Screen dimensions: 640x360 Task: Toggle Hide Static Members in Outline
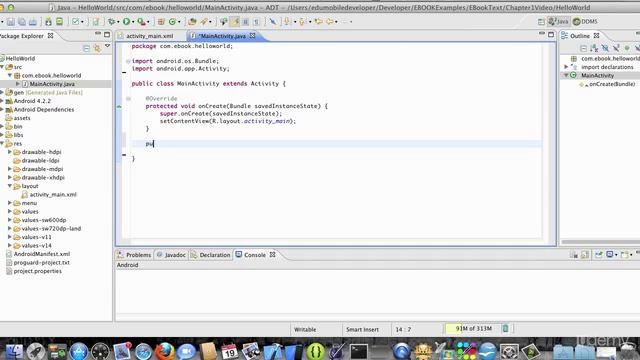point(616,49)
